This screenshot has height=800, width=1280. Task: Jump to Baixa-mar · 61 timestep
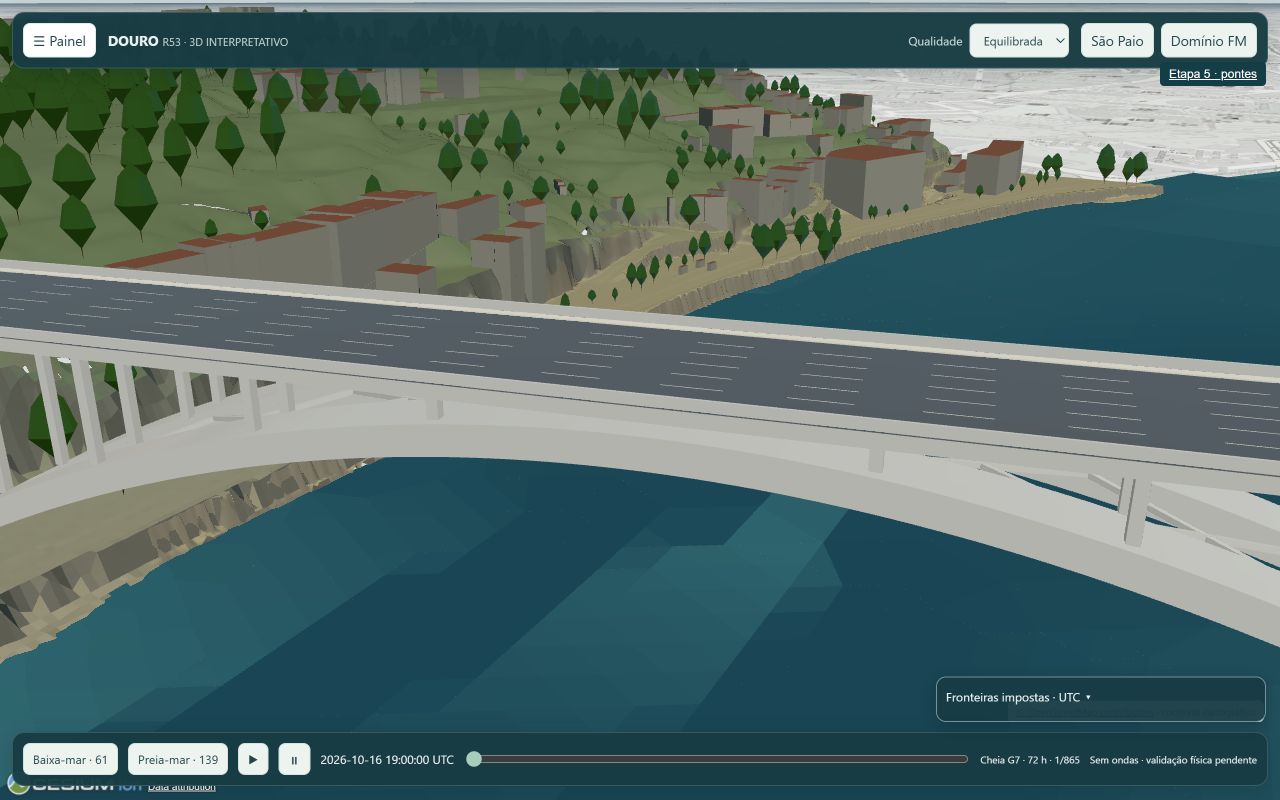tap(70, 760)
